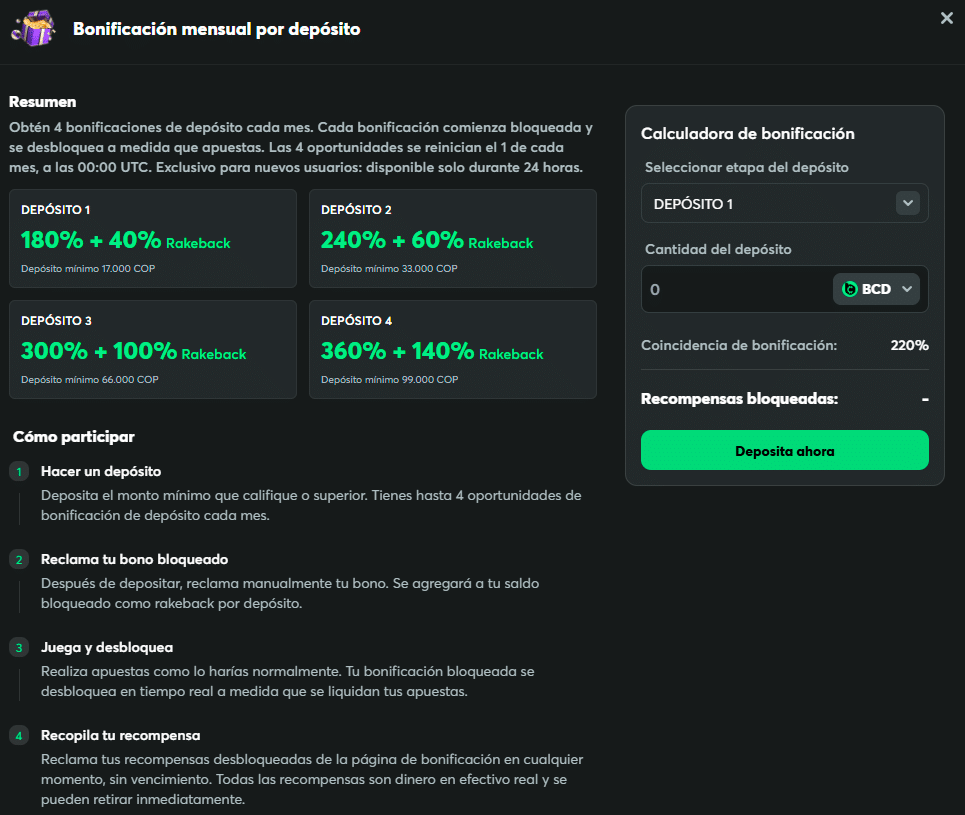Image resolution: width=965 pixels, height=815 pixels.
Task: Click the "Depósito mínimo 99.000 COP" text
Action: 390,380
